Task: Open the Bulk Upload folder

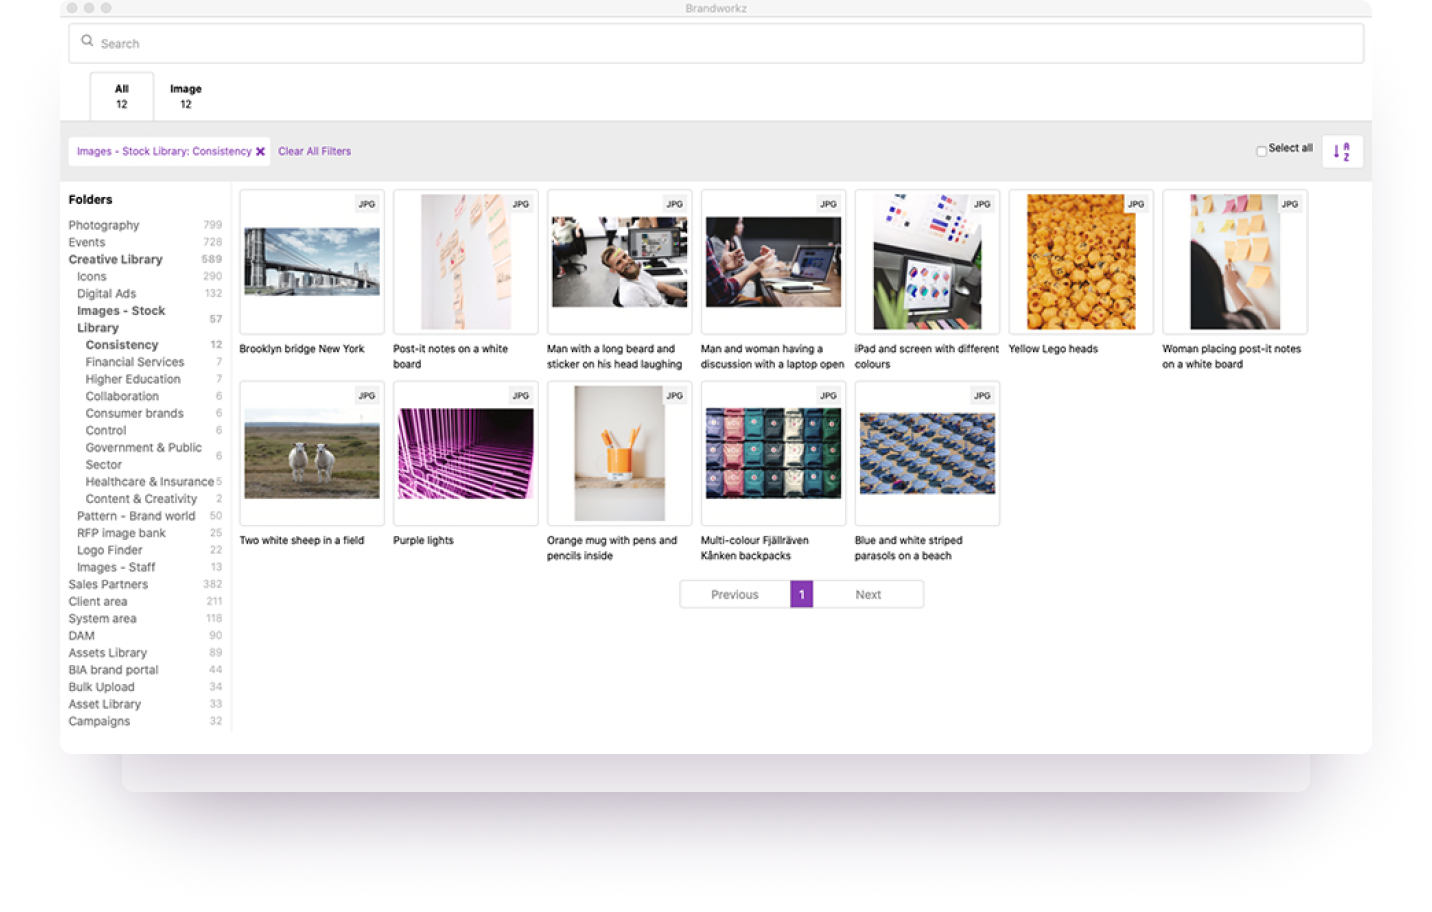Action: click(101, 687)
